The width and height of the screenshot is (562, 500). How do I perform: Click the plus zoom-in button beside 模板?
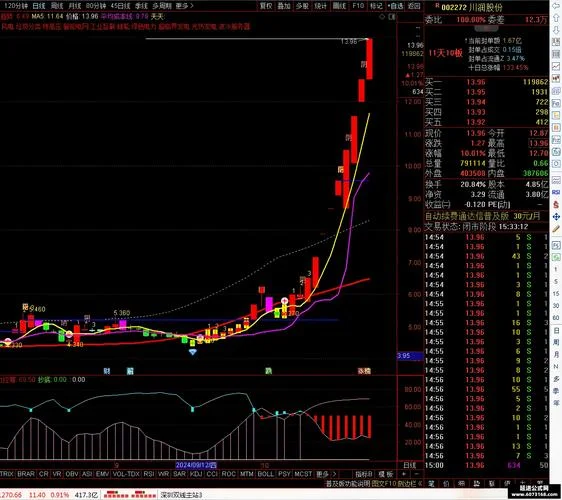click(x=404, y=474)
